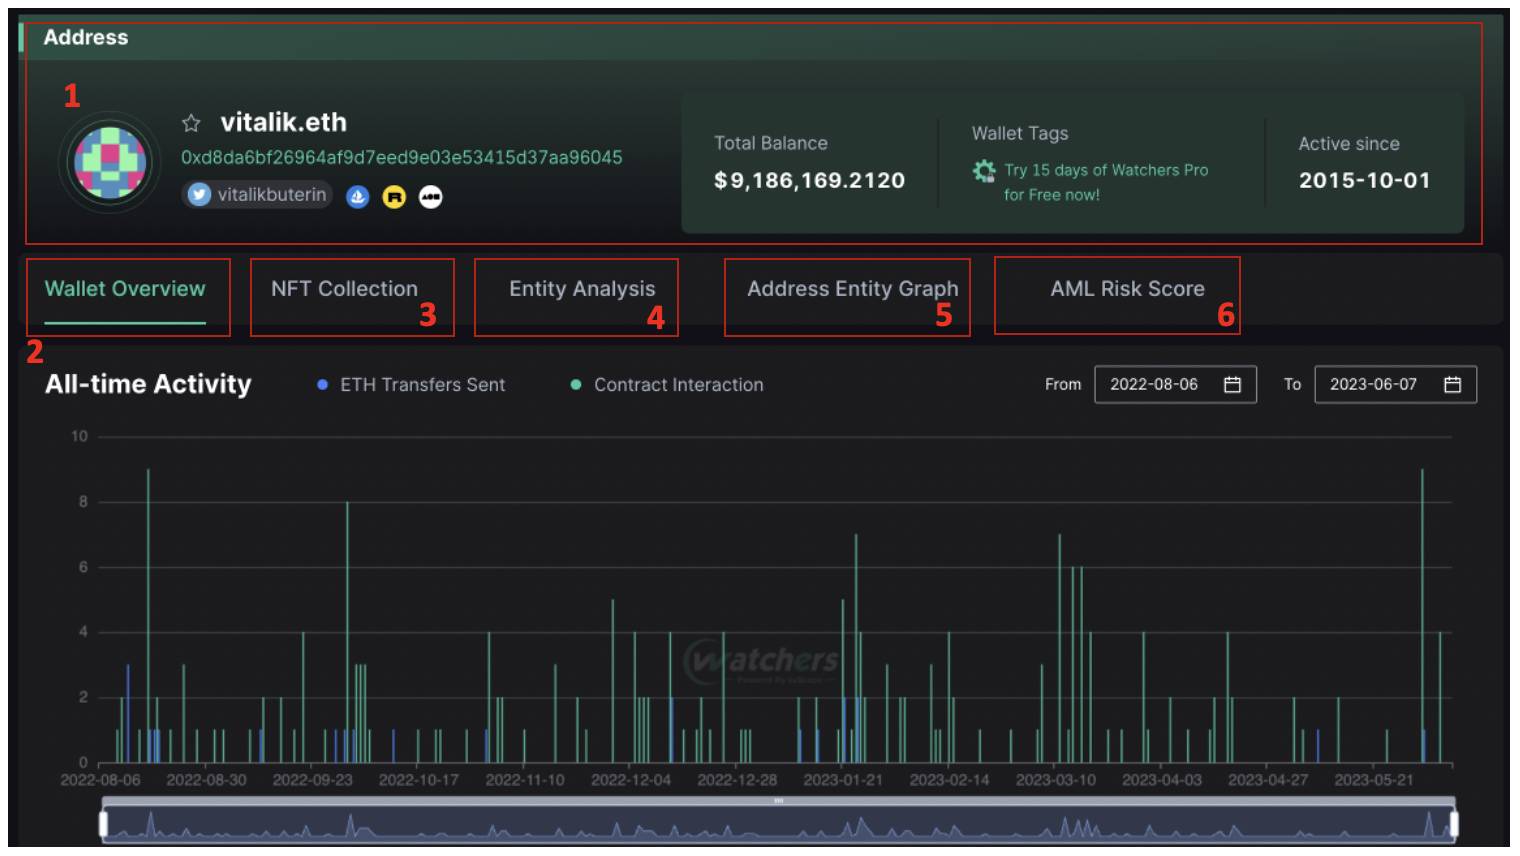1520x856 pixels.
Task: Switch to the Wallet Overview tab
Action: tap(125, 289)
